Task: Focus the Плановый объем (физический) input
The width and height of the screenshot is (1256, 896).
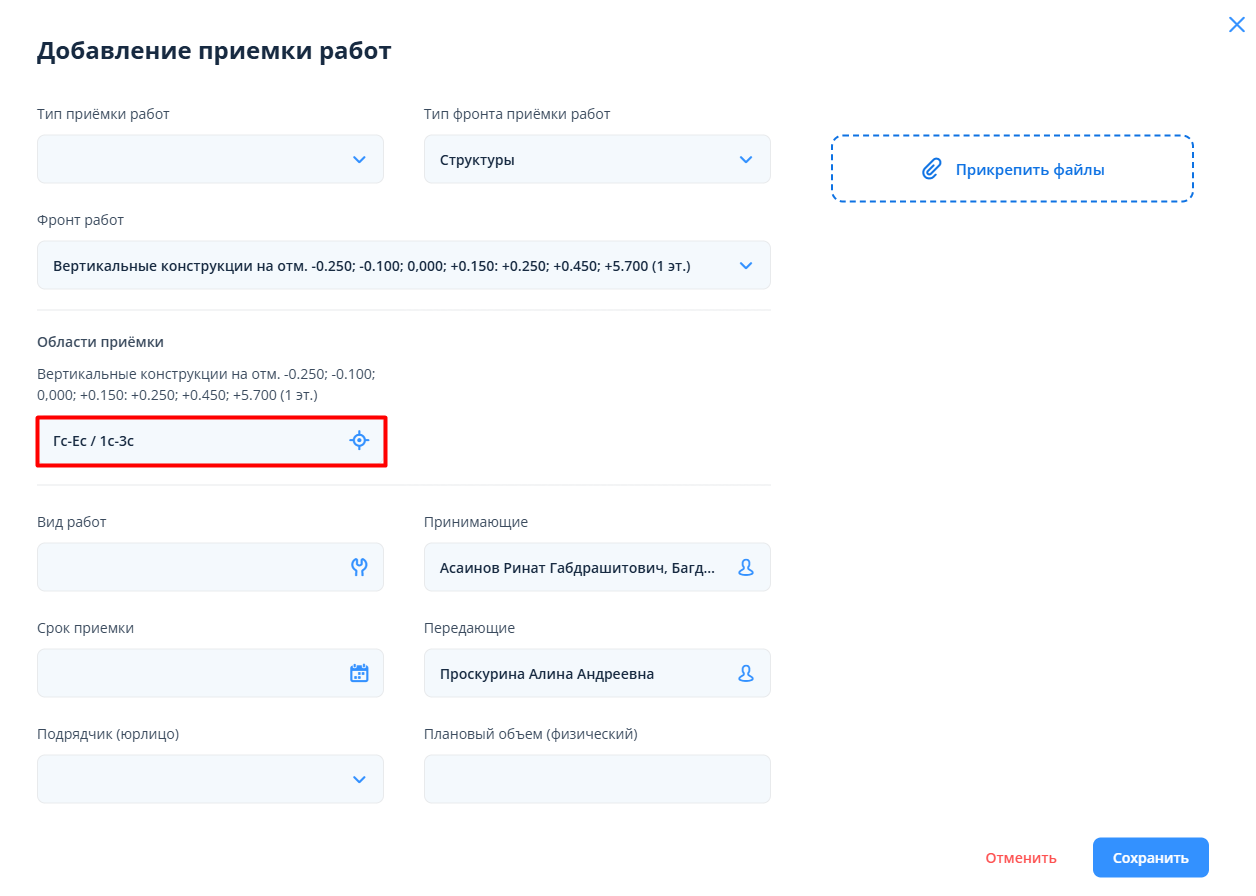Action: [x=597, y=779]
